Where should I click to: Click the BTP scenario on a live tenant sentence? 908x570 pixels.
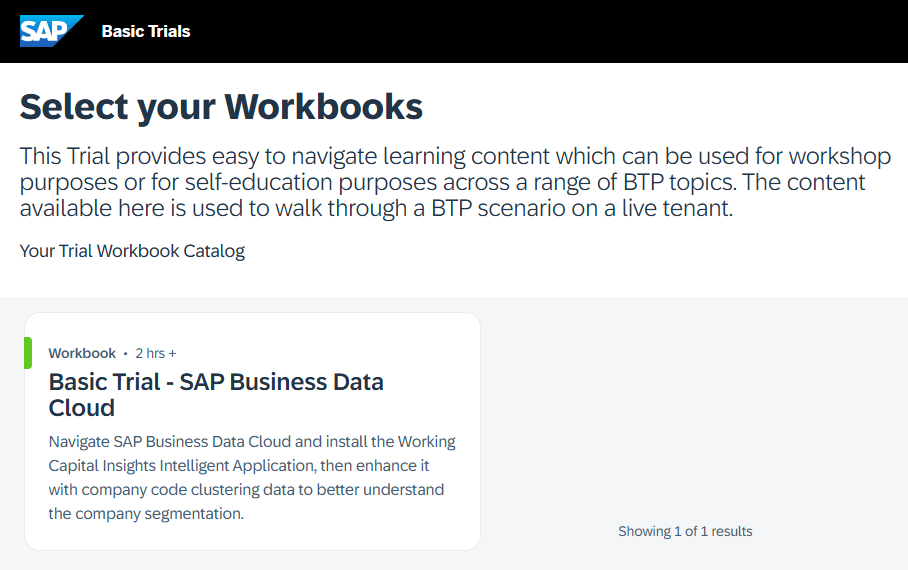pos(582,208)
